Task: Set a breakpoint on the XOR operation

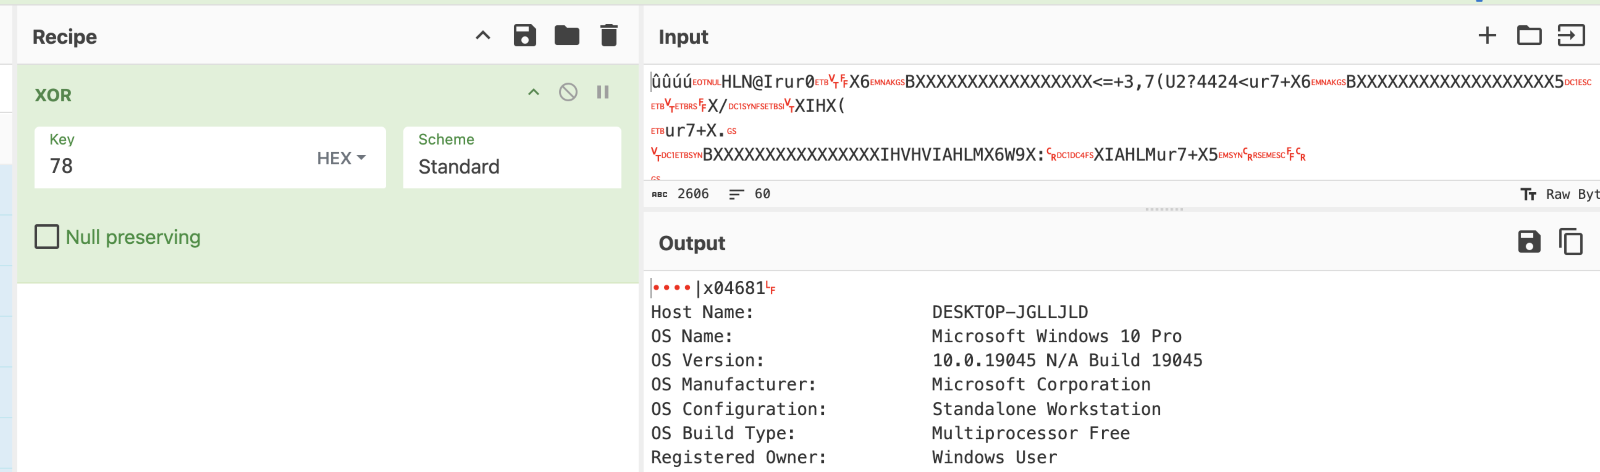Action: [603, 92]
